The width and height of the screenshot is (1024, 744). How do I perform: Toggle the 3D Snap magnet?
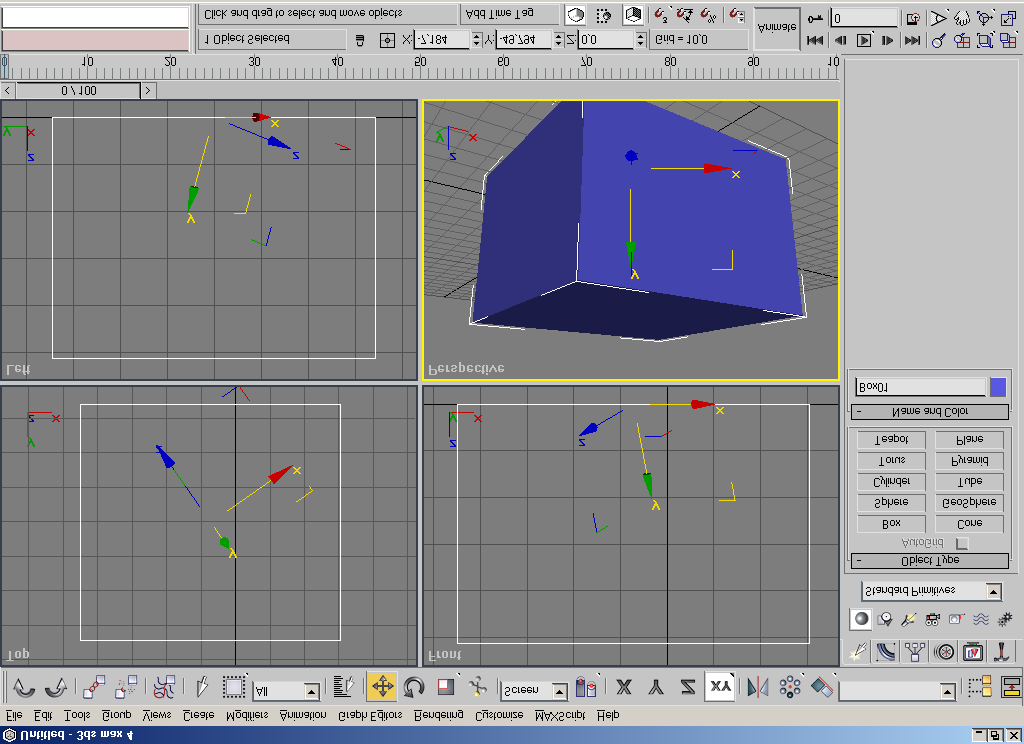click(661, 14)
